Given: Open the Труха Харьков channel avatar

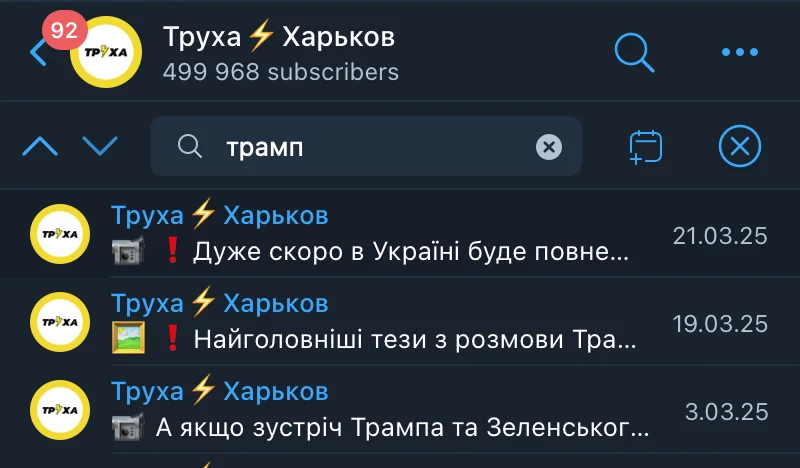Looking at the screenshot, I should (x=106, y=52).
